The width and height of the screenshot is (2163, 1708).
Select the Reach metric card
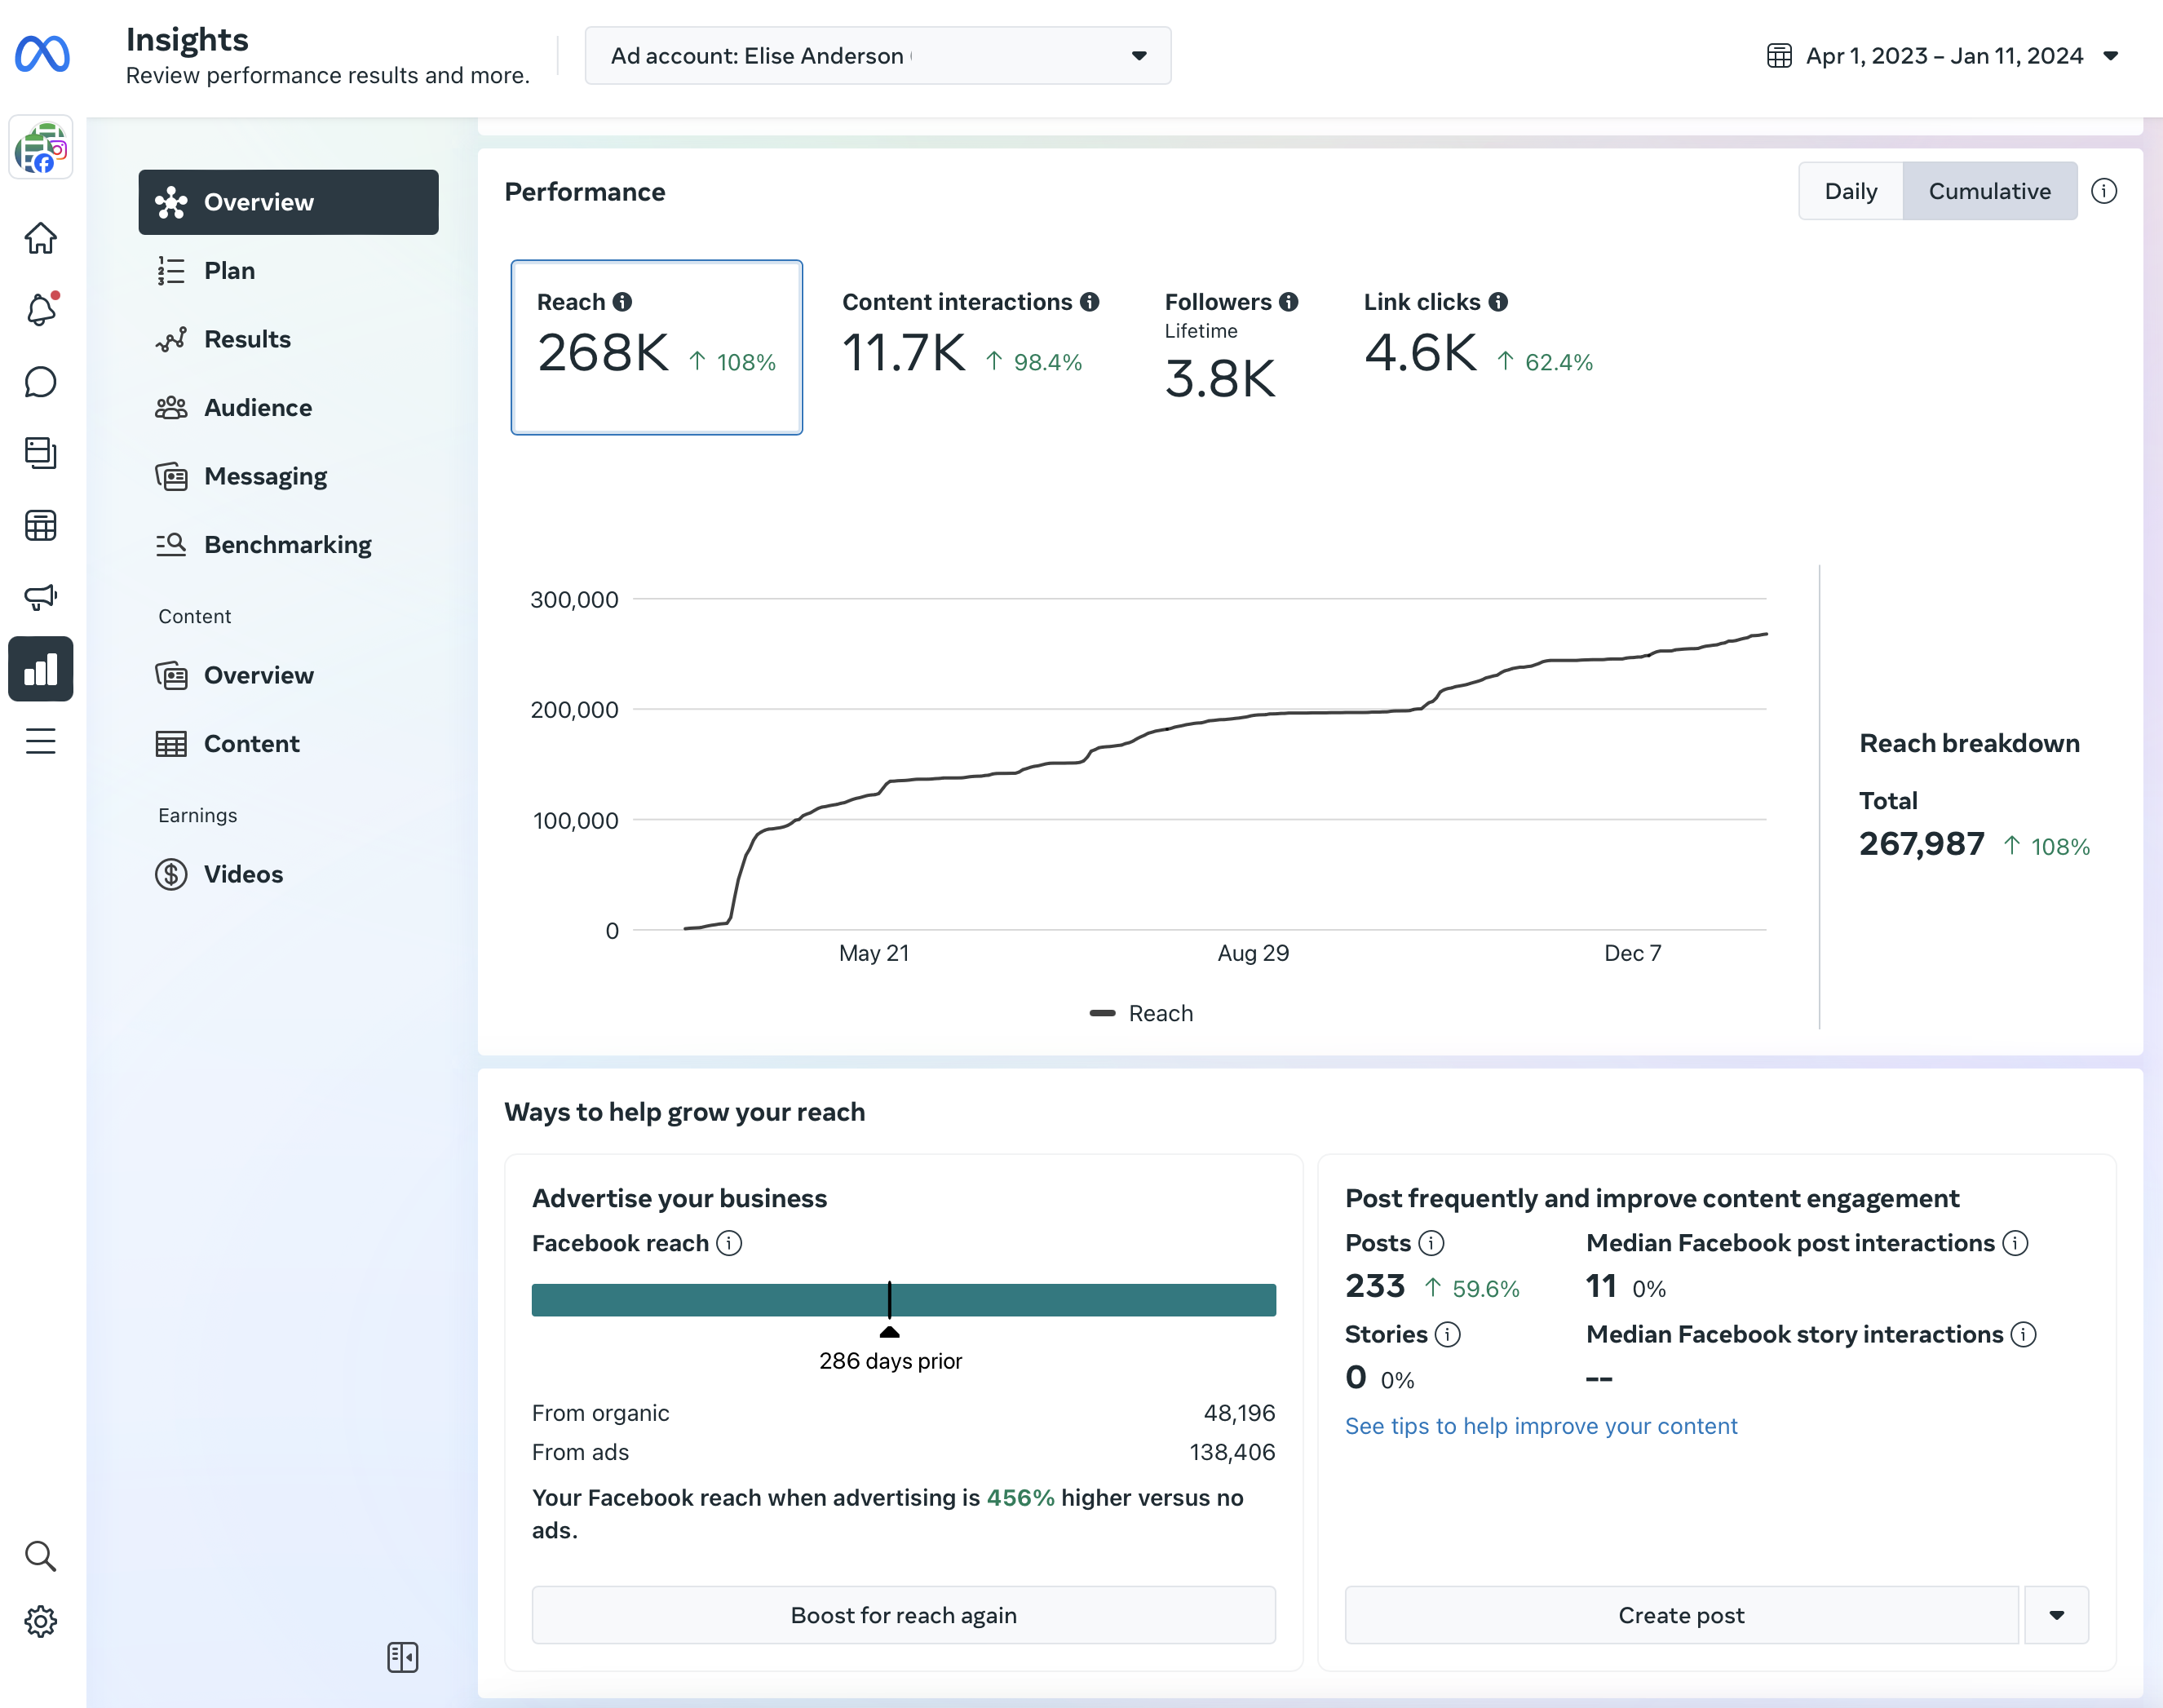[x=656, y=347]
